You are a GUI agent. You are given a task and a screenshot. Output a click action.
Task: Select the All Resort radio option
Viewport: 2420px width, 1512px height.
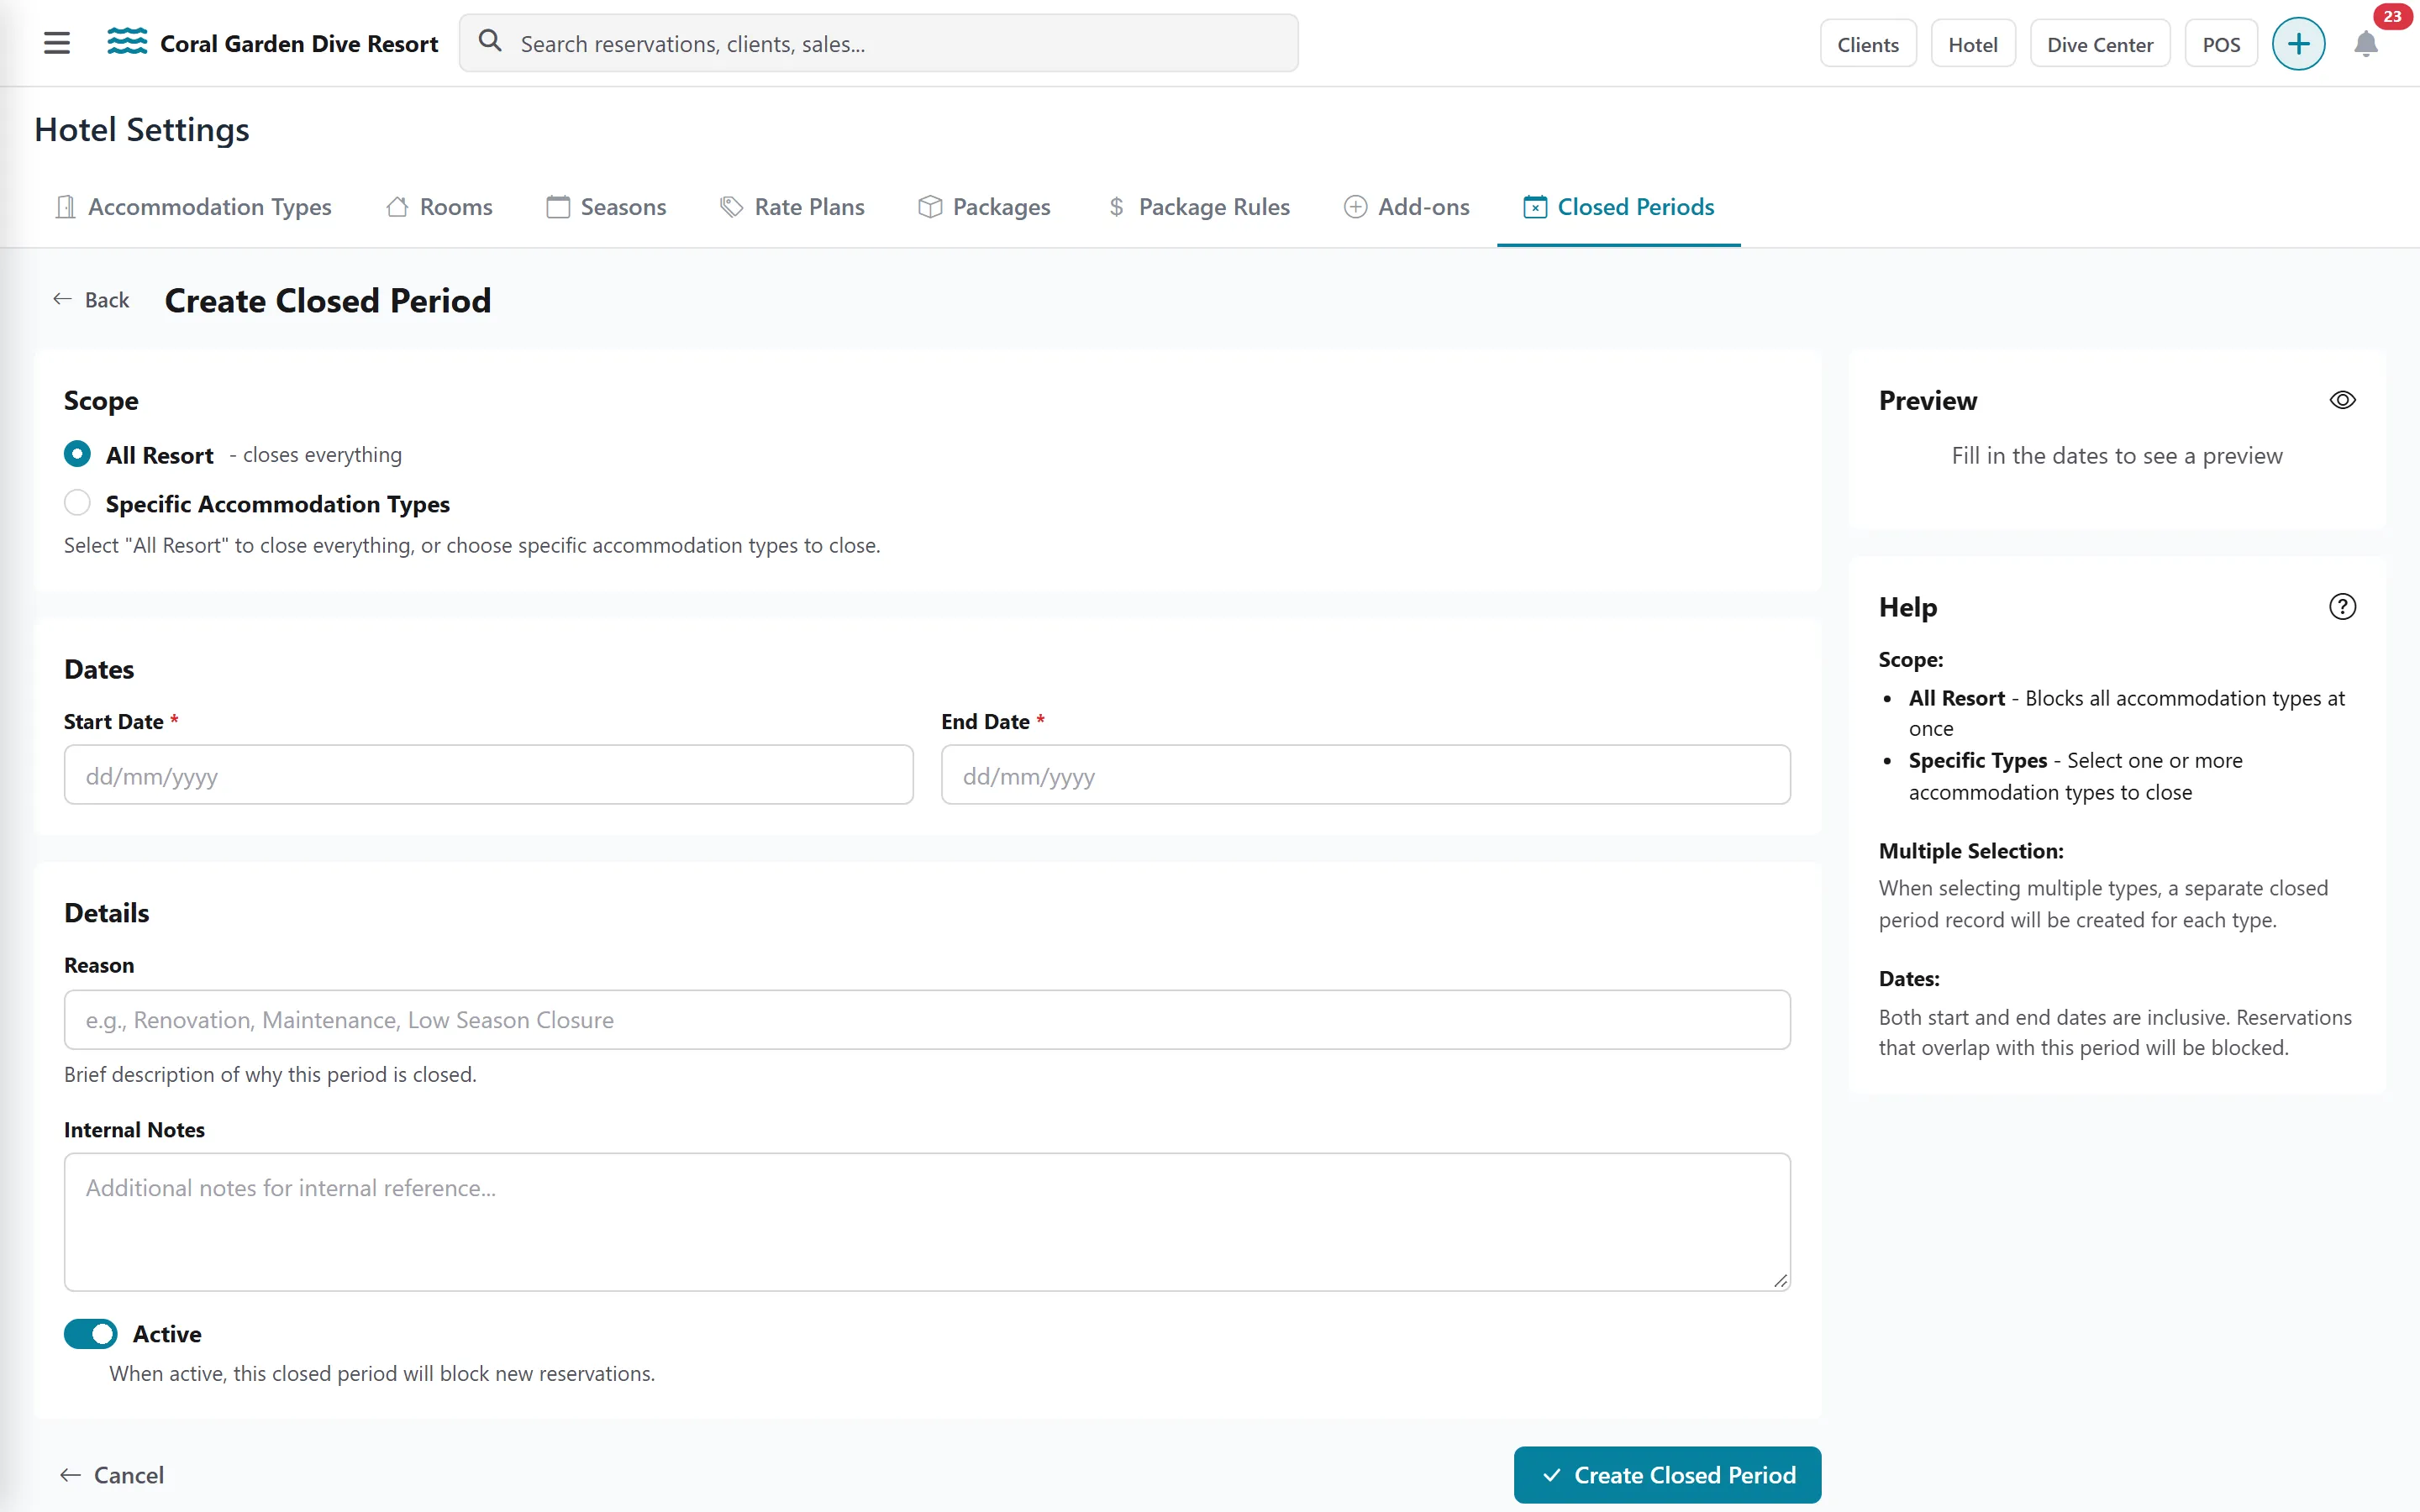(x=77, y=454)
